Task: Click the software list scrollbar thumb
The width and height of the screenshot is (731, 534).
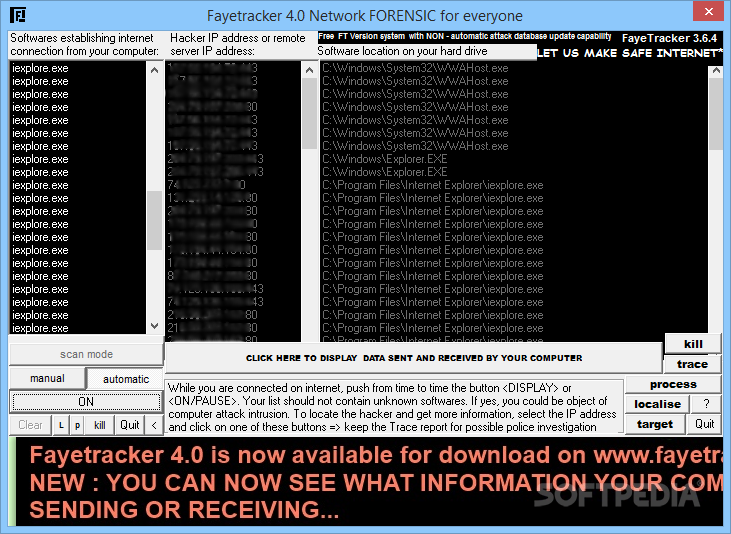Action: 154,221
